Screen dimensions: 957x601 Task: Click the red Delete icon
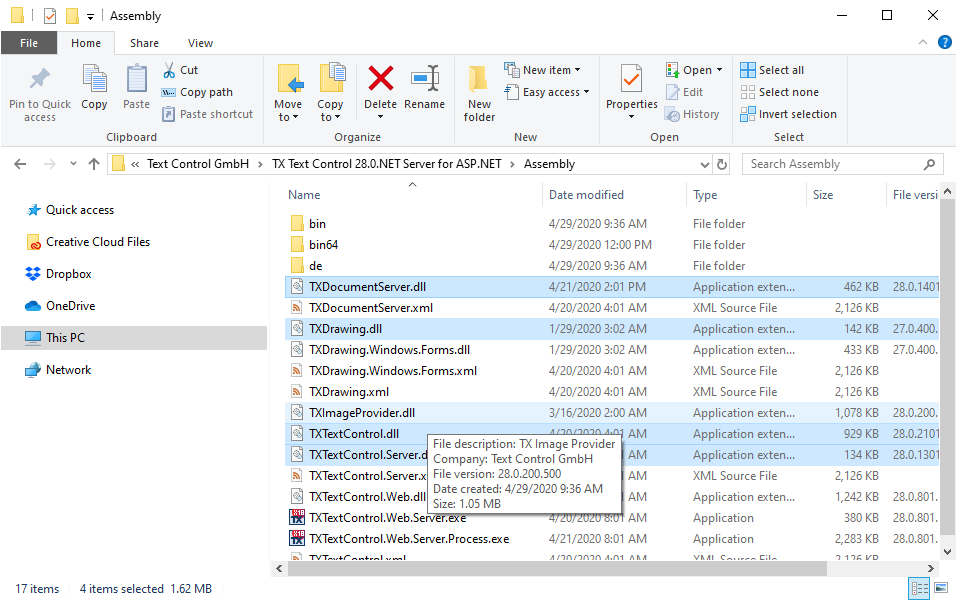point(380,79)
